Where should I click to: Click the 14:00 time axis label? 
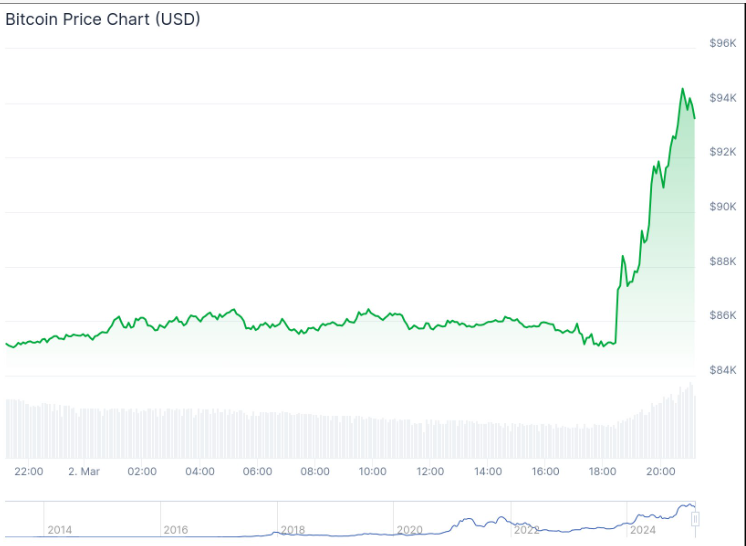[x=488, y=471]
